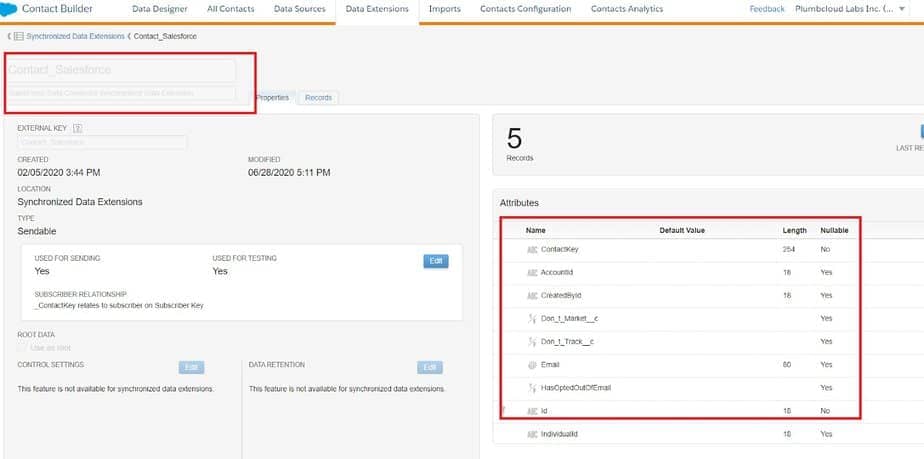Image resolution: width=924 pixels, height=459 pixels.
Task: Select the HasOptedOutOfEmail attribute name
Action: 576,388
